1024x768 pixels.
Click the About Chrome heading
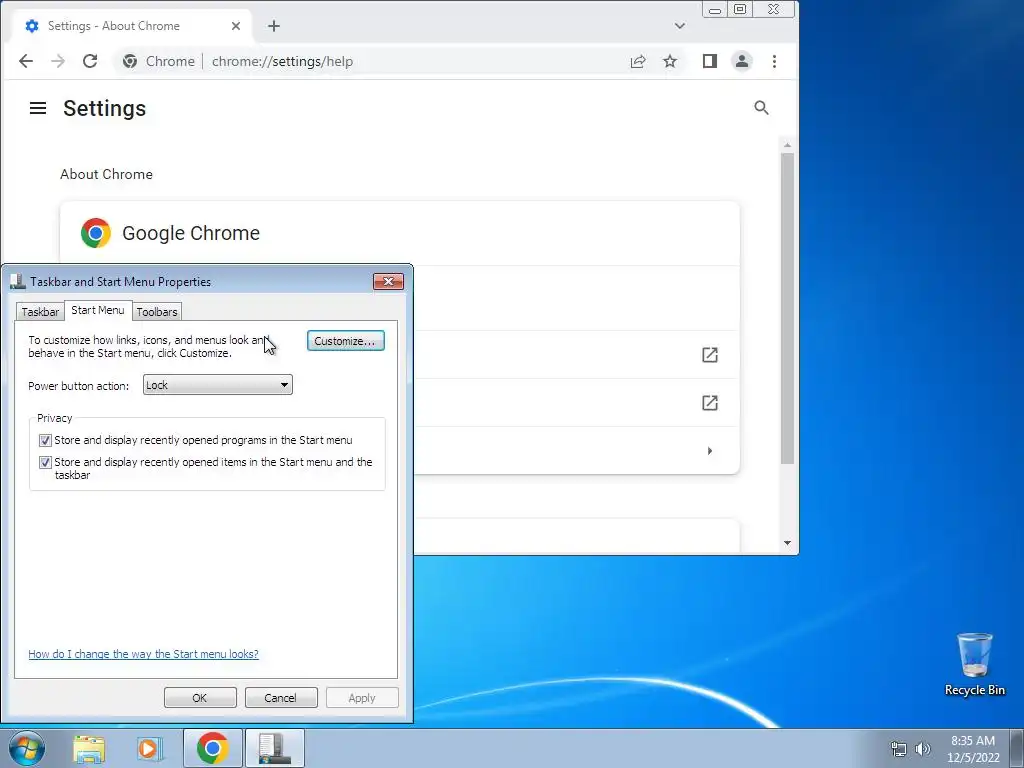click(x=106, y=174)
